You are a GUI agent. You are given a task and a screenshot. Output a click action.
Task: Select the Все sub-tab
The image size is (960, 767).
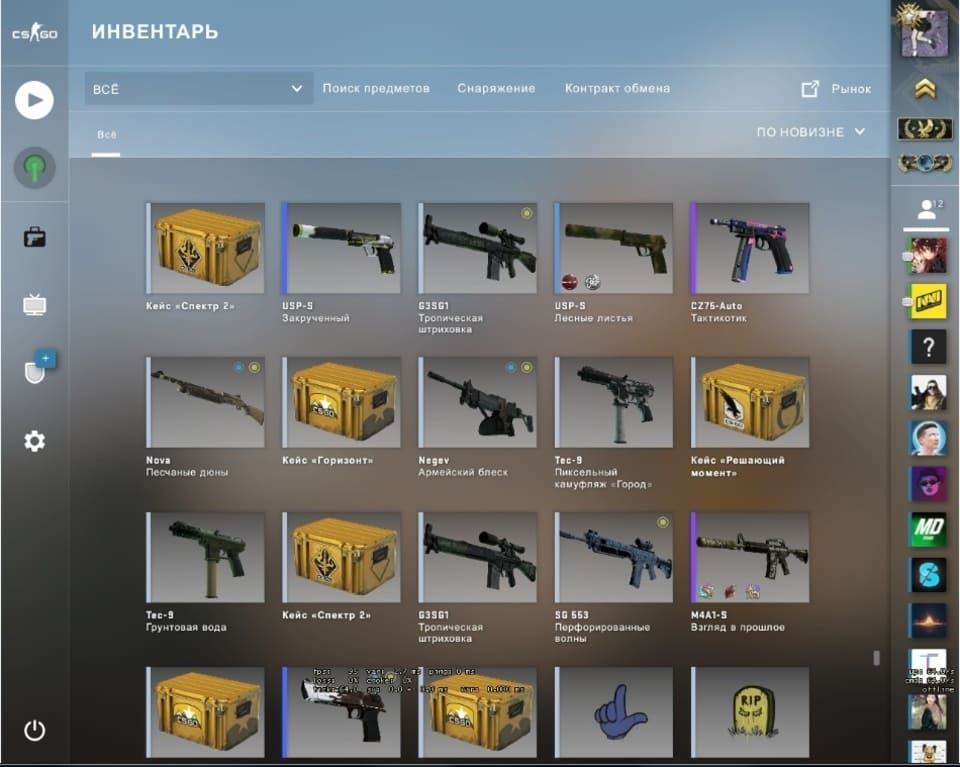[x=107, y=135]
